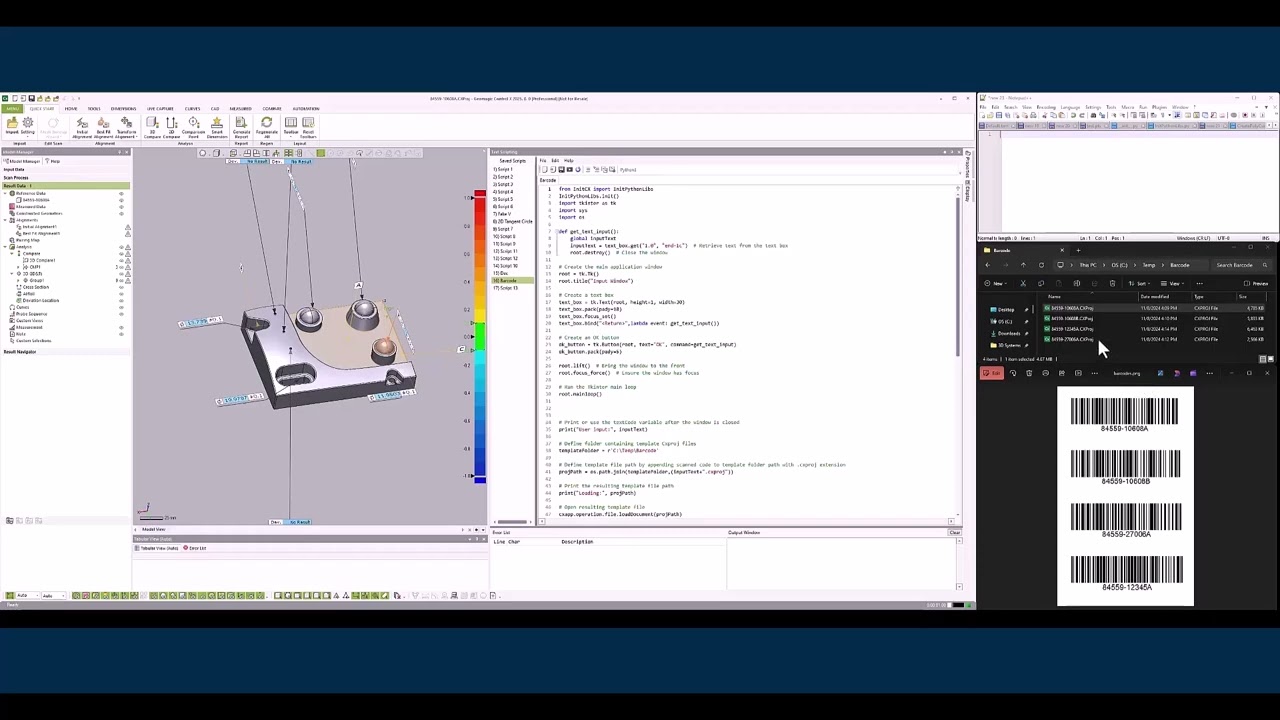Switch to the HOME ribbon tab
1280x720 pixels.
(71, 108)
